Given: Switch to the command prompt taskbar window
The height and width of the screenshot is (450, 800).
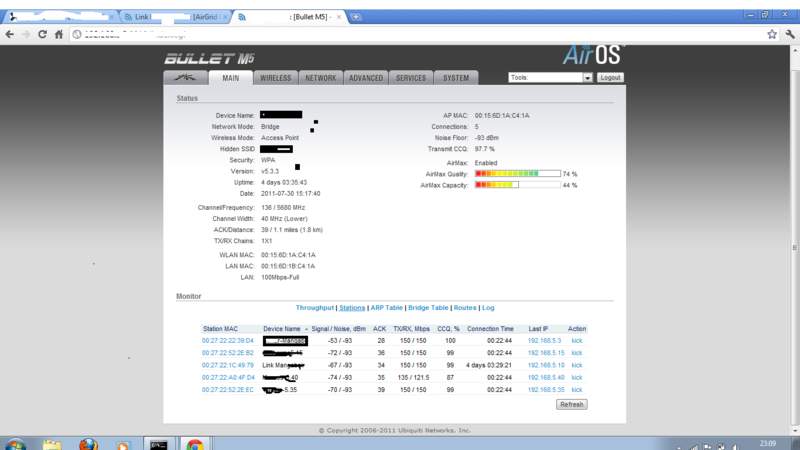Looking at the screenshot, I should coord(159,443).
